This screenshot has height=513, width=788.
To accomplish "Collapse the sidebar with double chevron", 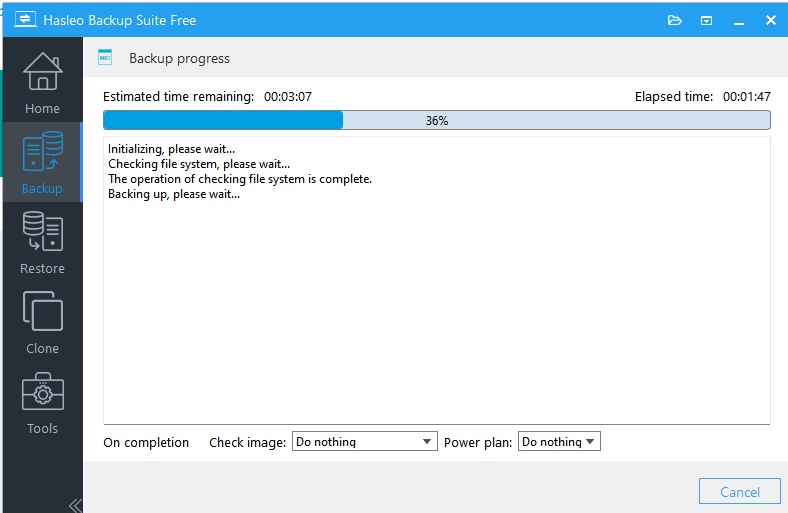I will 75,505.
